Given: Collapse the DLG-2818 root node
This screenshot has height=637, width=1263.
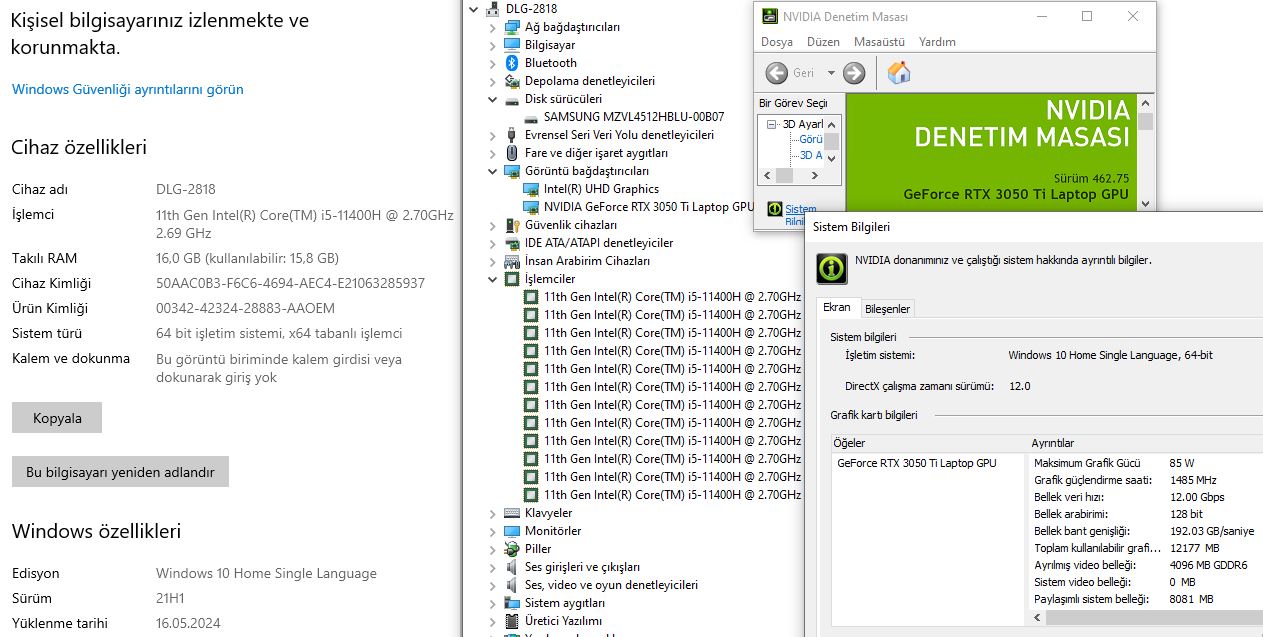Looking at the screenshot, I should 473,9.
